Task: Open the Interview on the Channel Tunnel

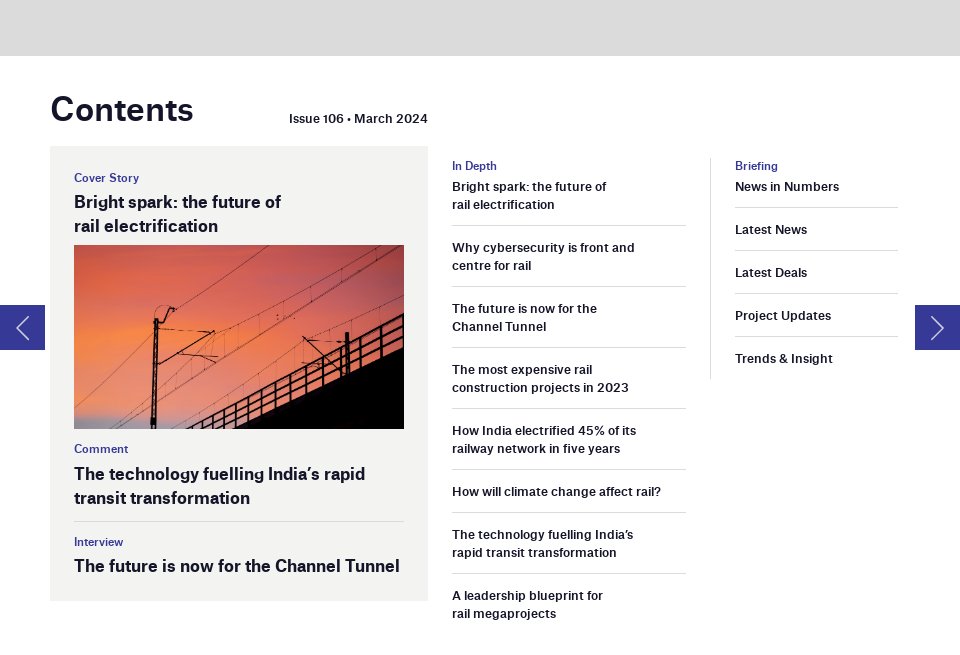Action: click(236, 566)
